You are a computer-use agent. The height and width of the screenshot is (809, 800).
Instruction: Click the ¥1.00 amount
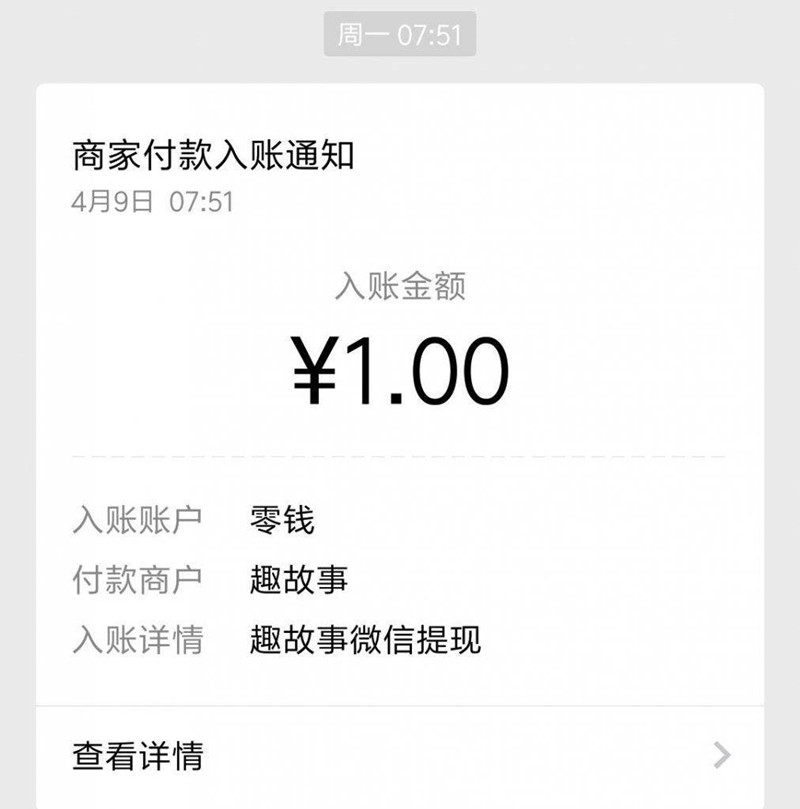tap(400, 370)
